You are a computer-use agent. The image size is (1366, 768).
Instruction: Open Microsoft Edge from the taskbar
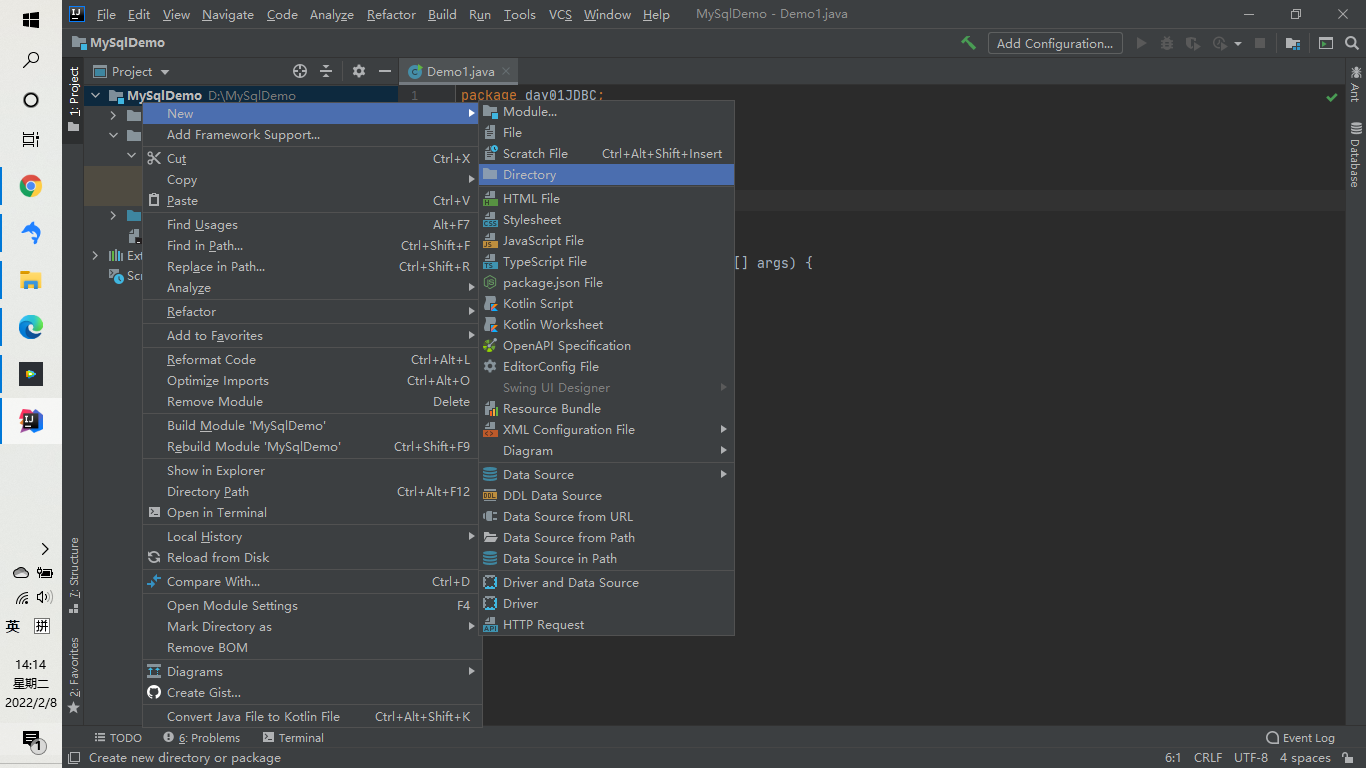[31, 327]
